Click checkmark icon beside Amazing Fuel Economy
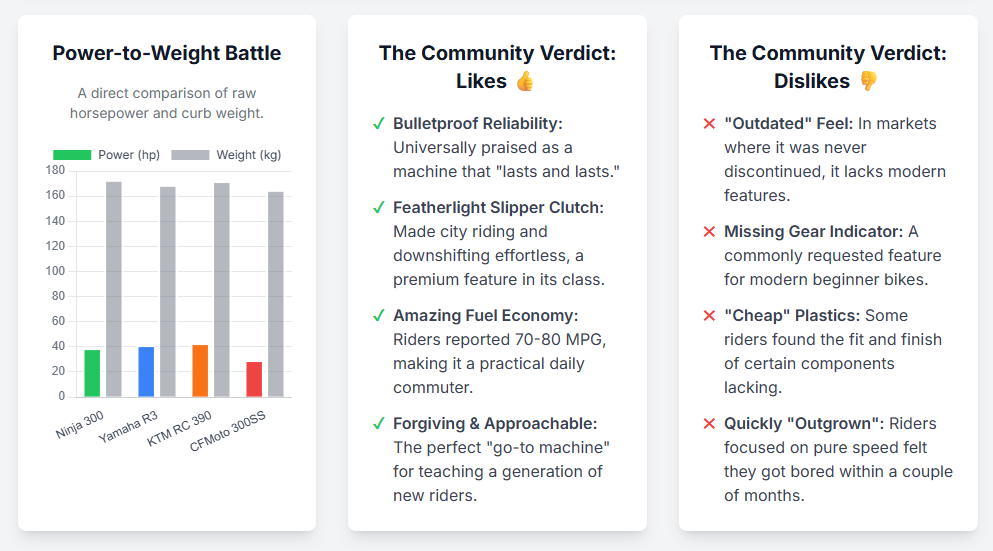 (x=379, y=316)
